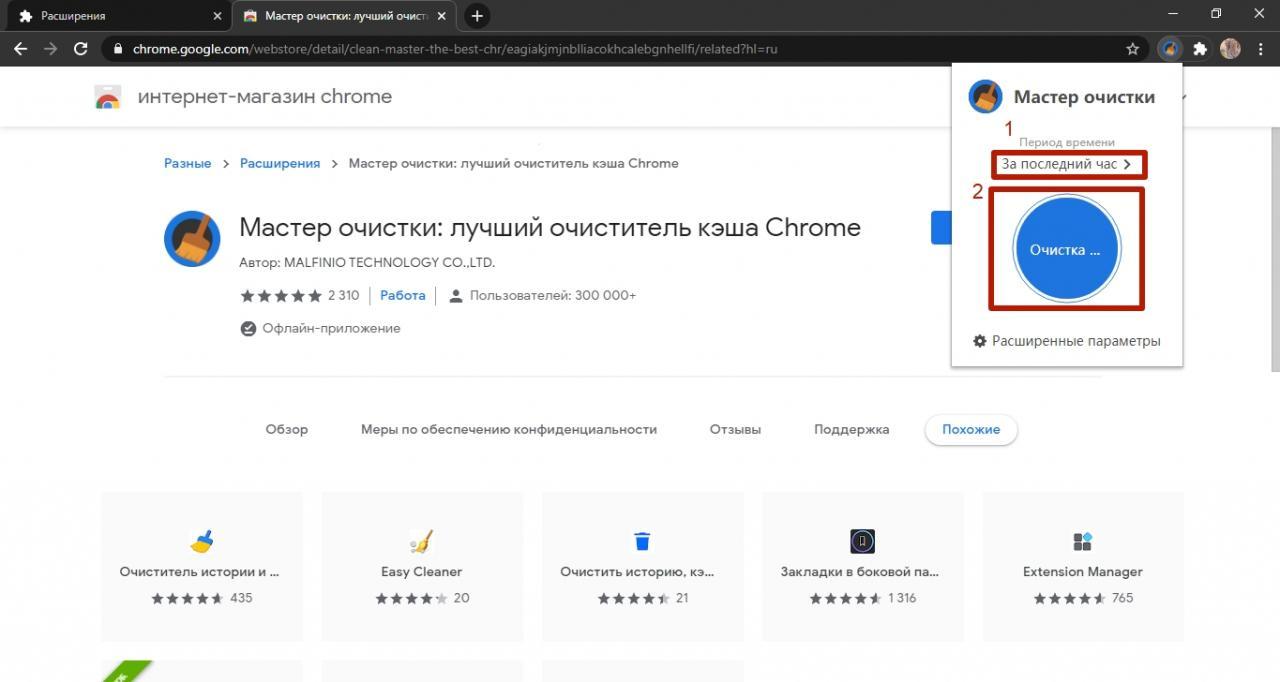Viewport: 1280px width, 682px height.
Task: Click the Chrome Web Store logo
Action: 107,97
